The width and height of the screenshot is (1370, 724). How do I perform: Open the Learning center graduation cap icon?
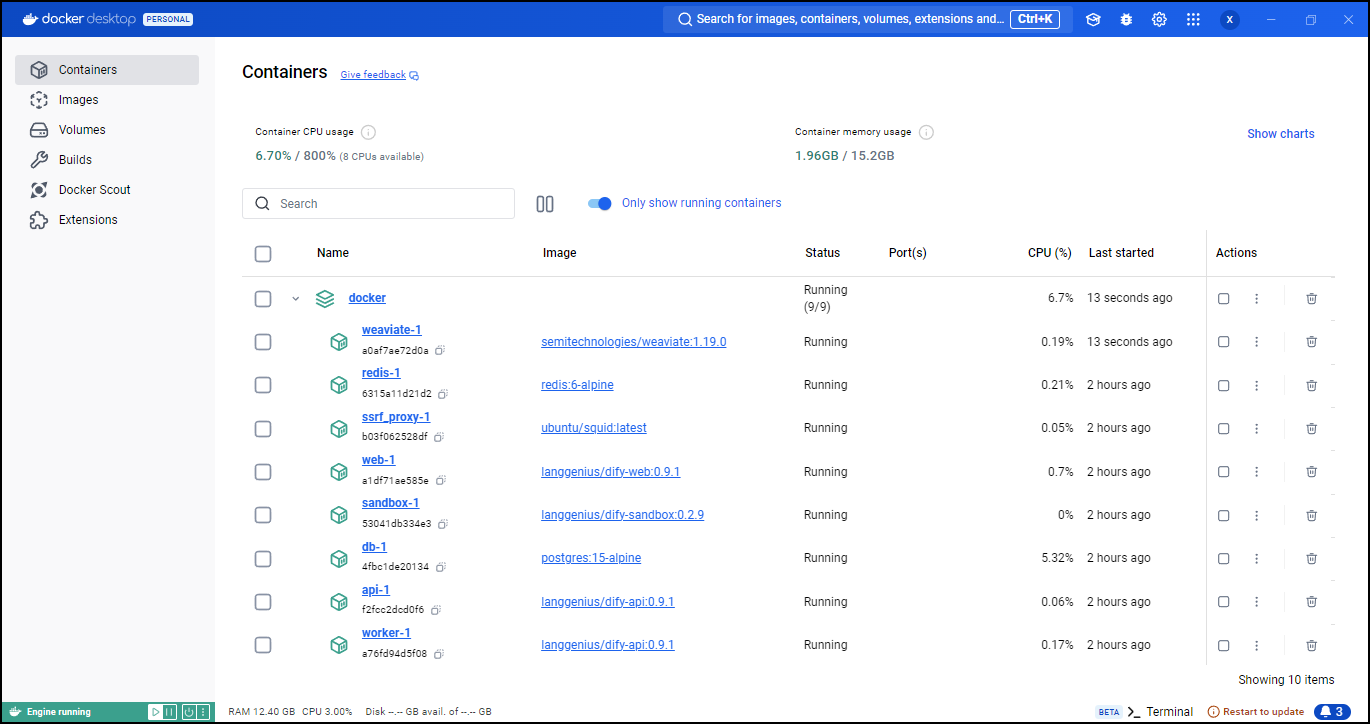click(x=1093, y=19)
